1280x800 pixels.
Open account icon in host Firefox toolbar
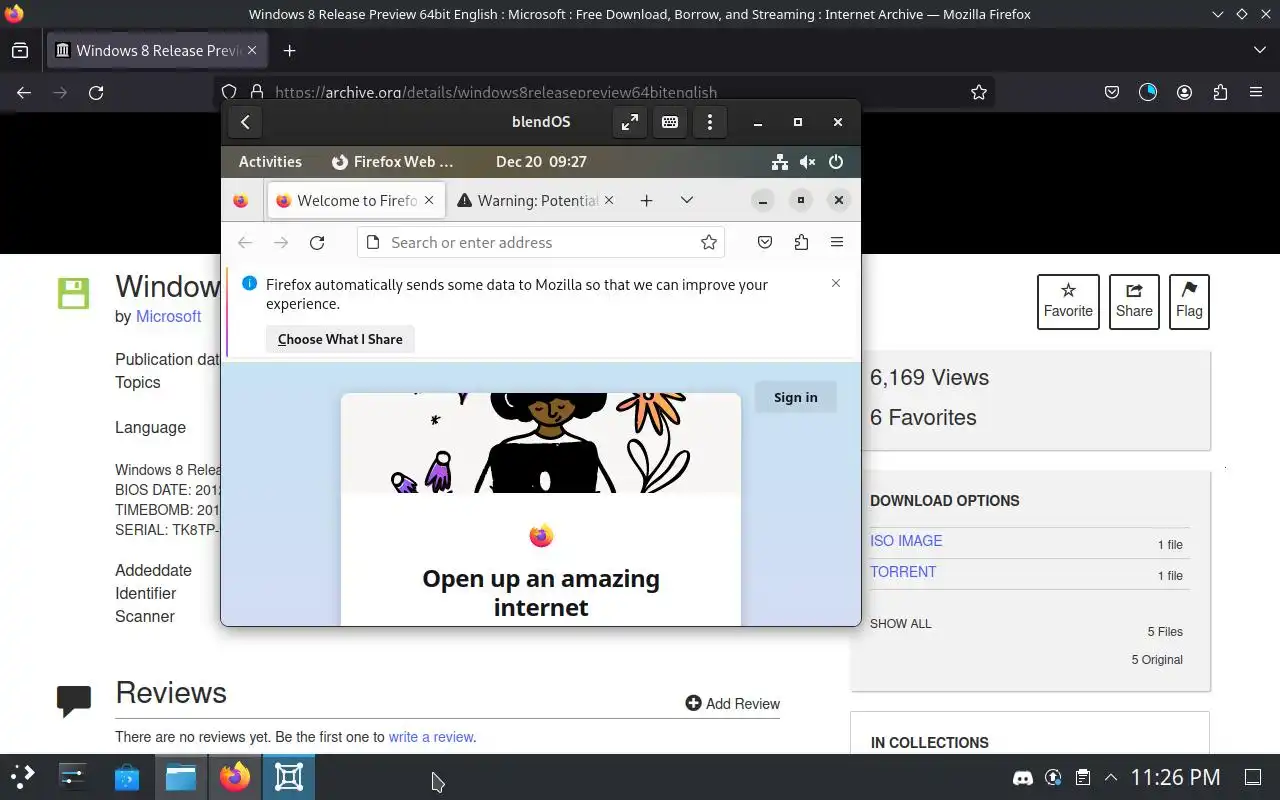[x=1184, y=92]
